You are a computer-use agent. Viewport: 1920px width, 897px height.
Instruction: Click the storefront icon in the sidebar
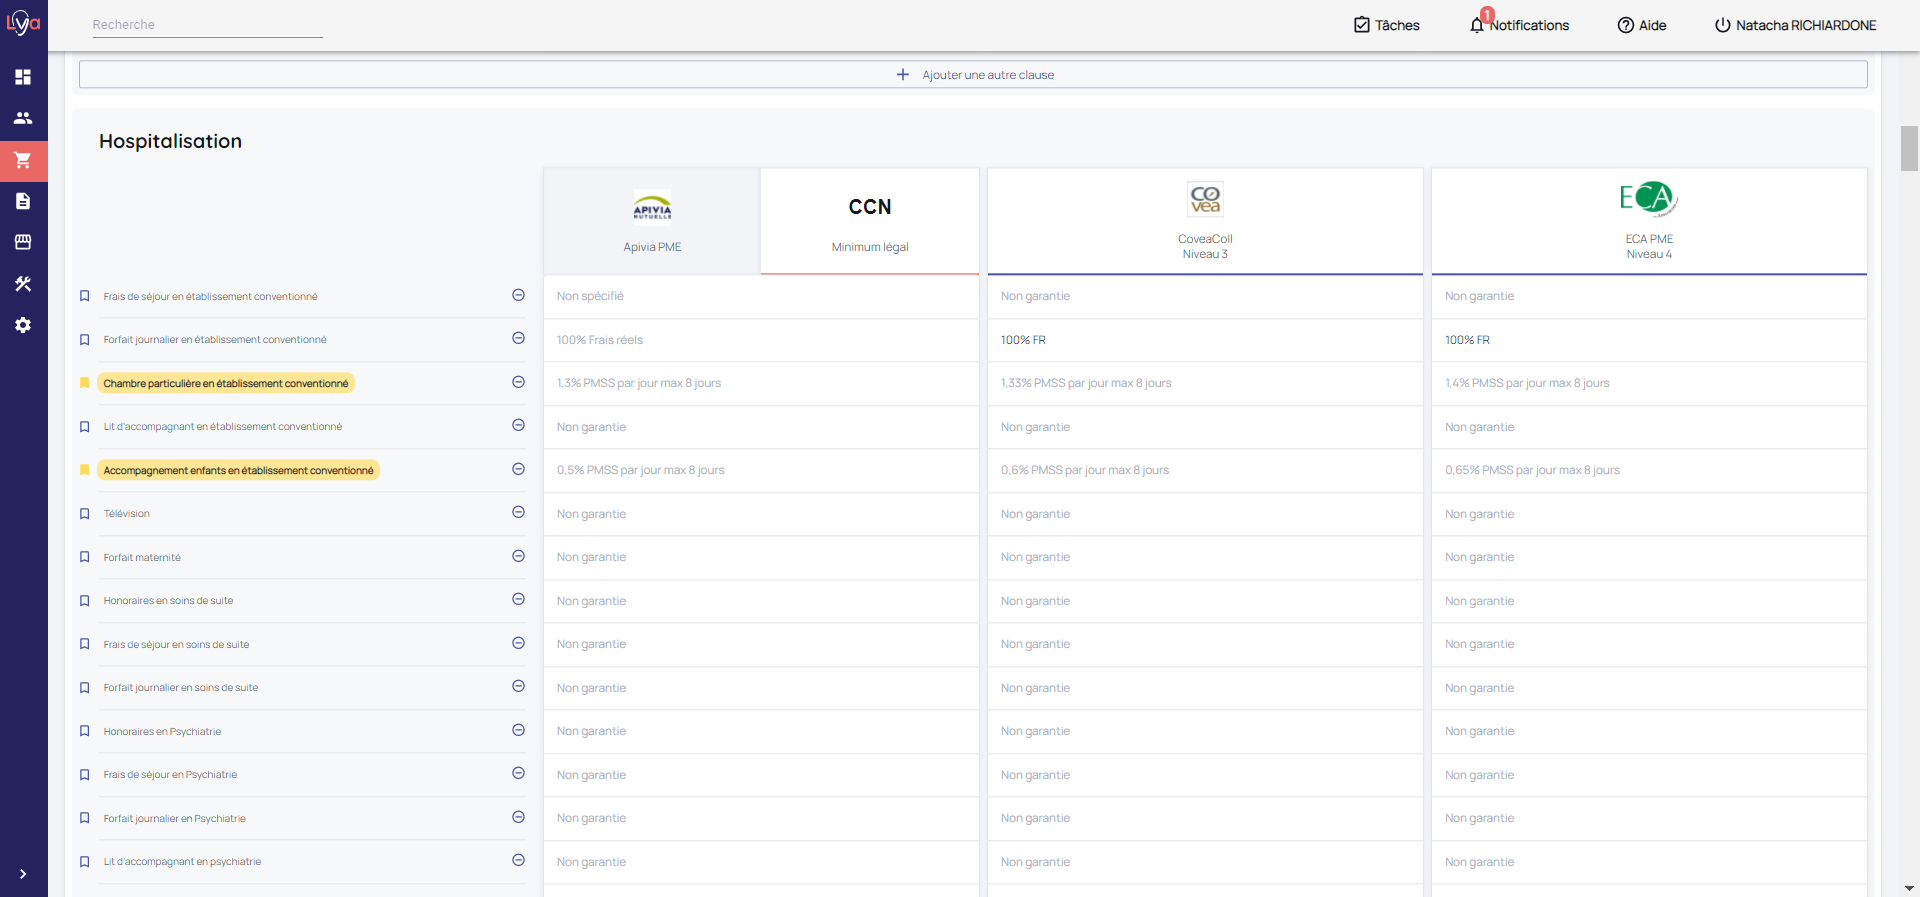pos(23,242)
